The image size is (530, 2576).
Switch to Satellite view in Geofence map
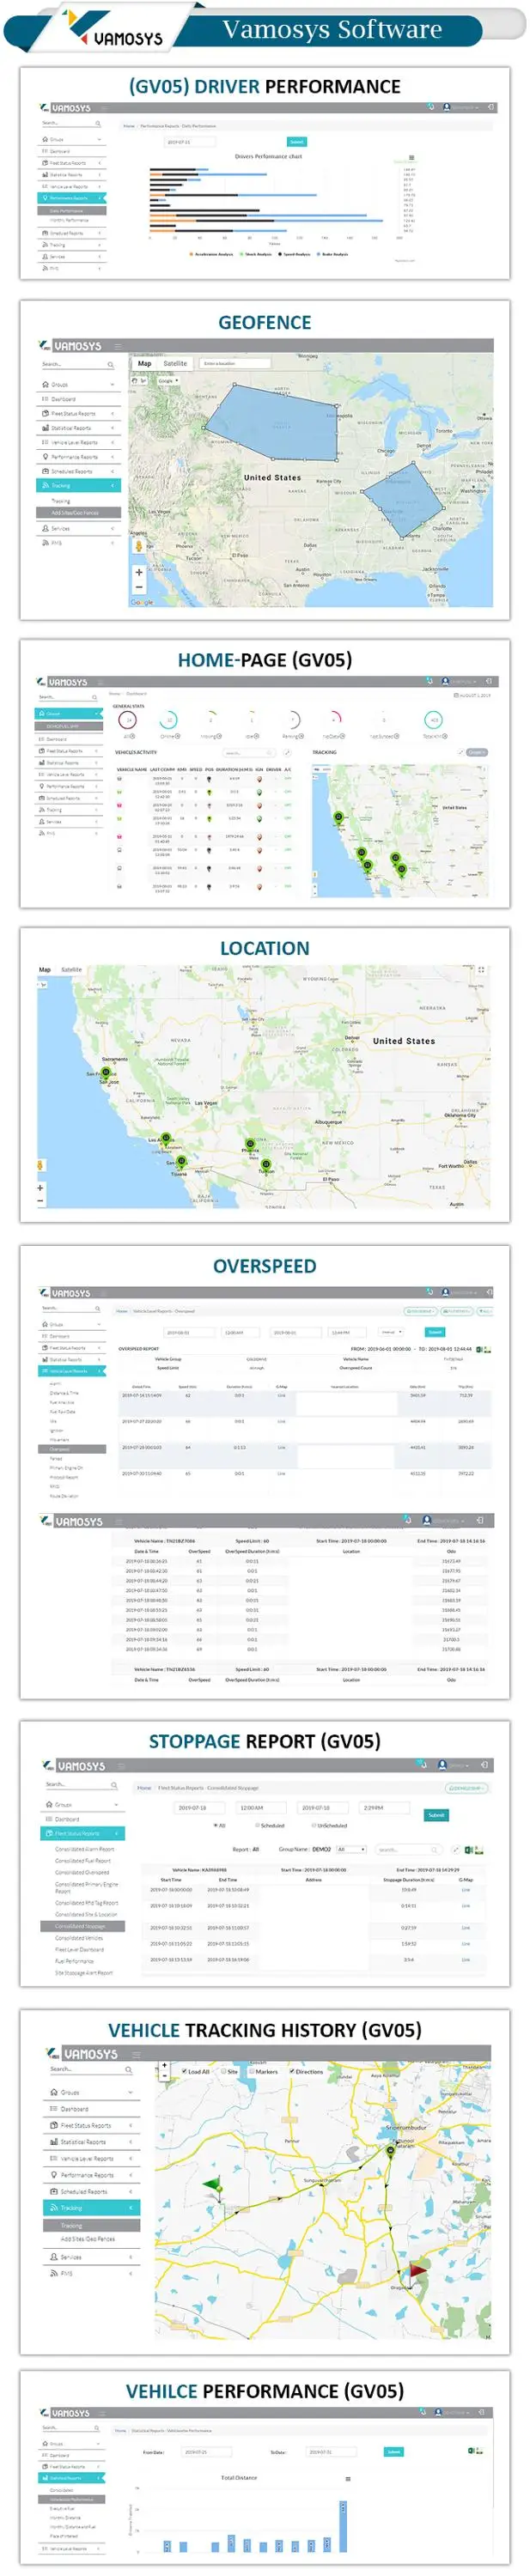[x=175, y=364]
